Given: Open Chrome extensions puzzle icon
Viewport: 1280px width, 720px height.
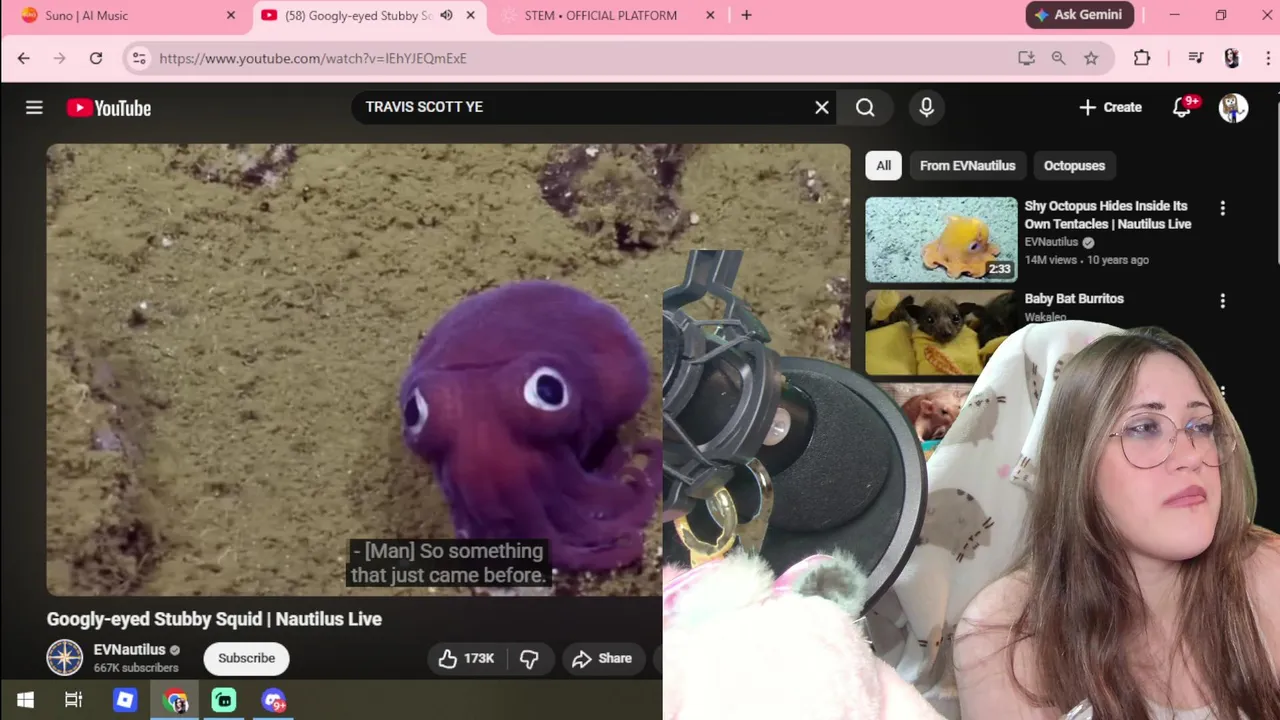Looking at the screenshot, I should pos(1142,58).
